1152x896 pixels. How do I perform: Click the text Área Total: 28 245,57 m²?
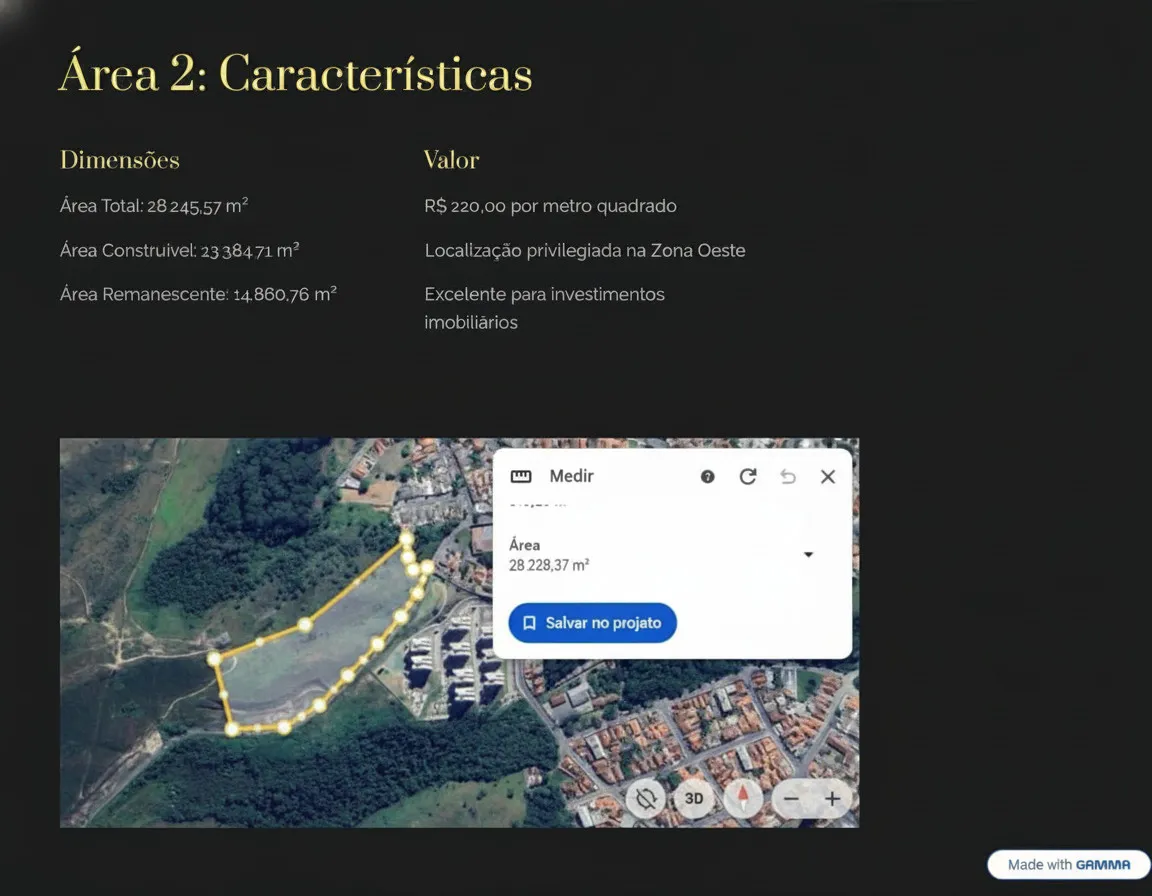[154, 206]
